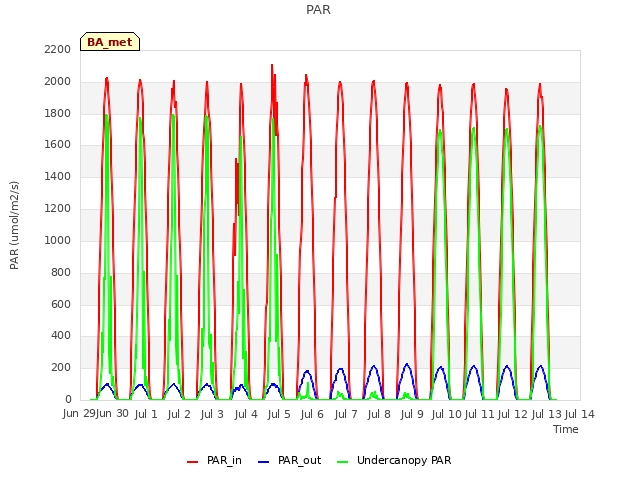
Task: Click the 2200 y-axis tick label
Action: click(x=58, y=49)
